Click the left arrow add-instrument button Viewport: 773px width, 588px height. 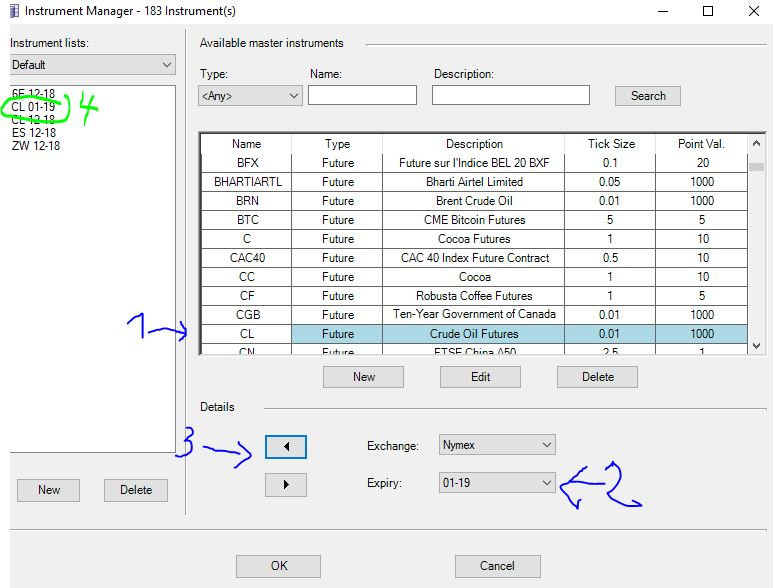285,447
